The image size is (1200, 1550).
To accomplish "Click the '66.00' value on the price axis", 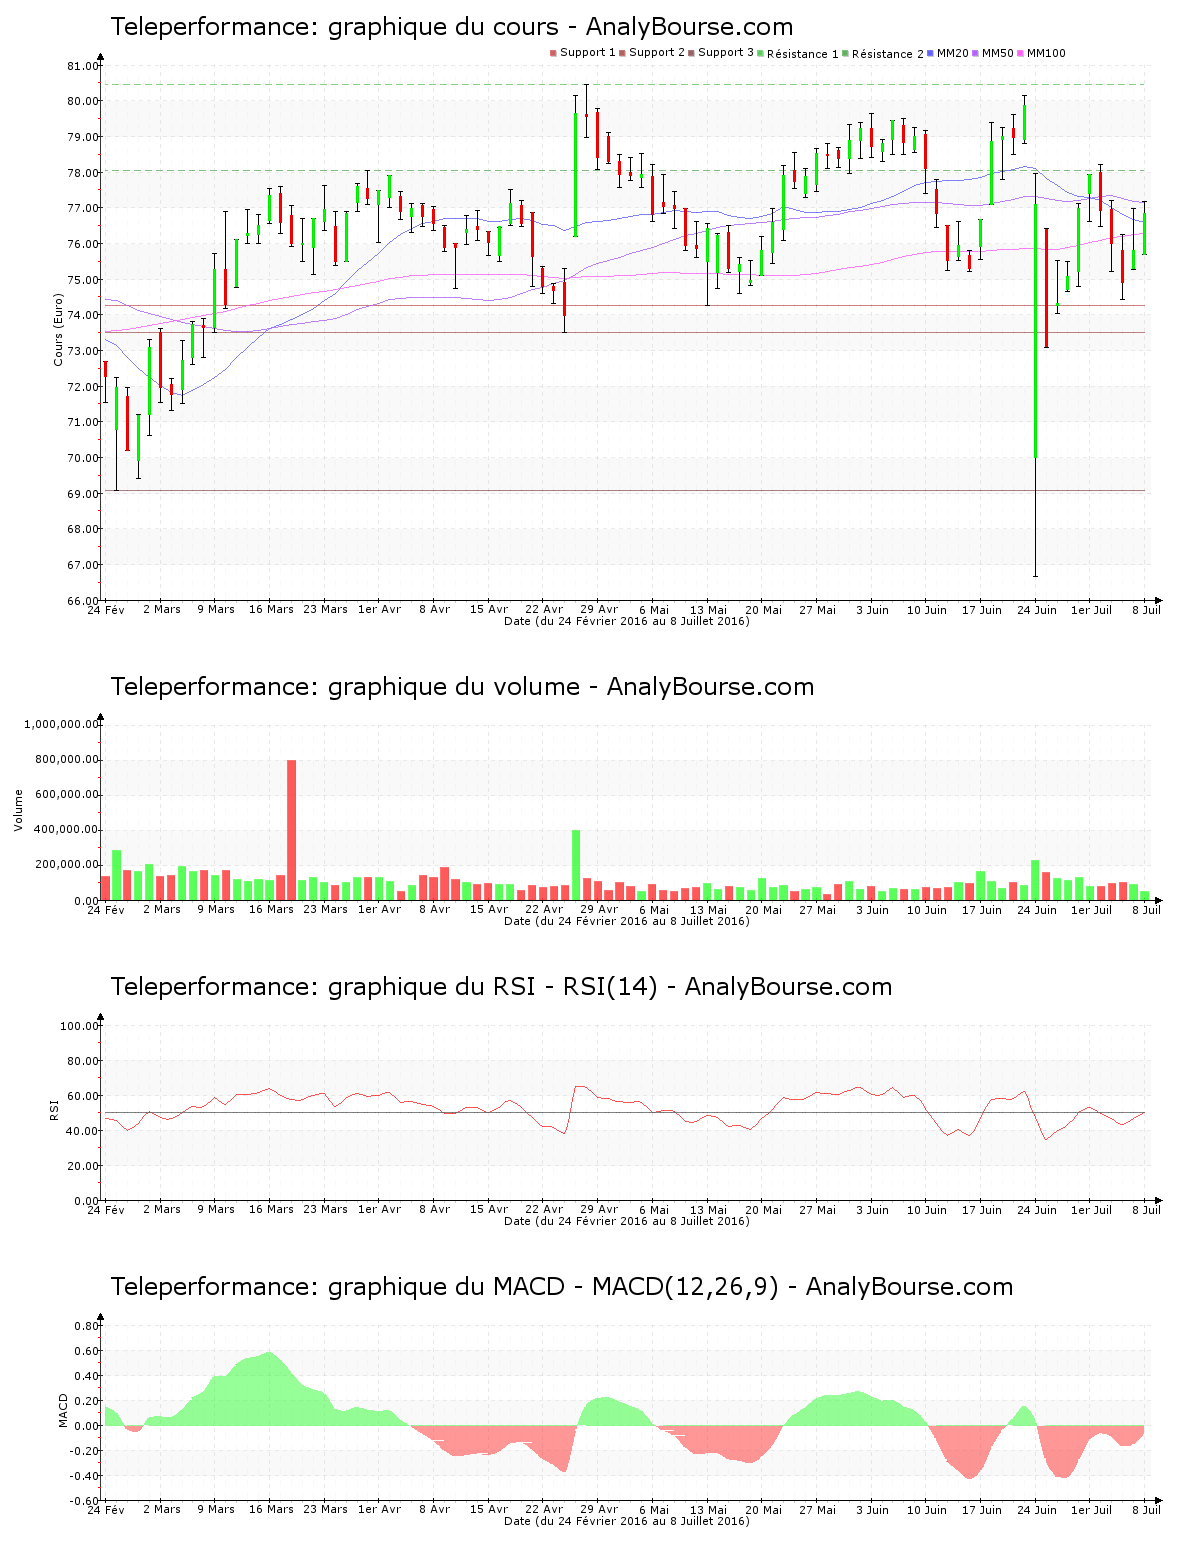I will [82, 601].
